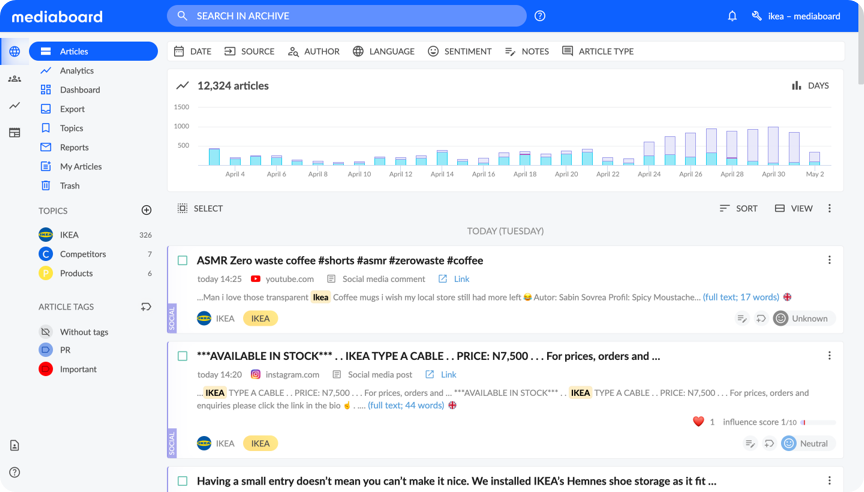
Task: Click the SEARCH IN ARCHIVE field
Action: 347,16
